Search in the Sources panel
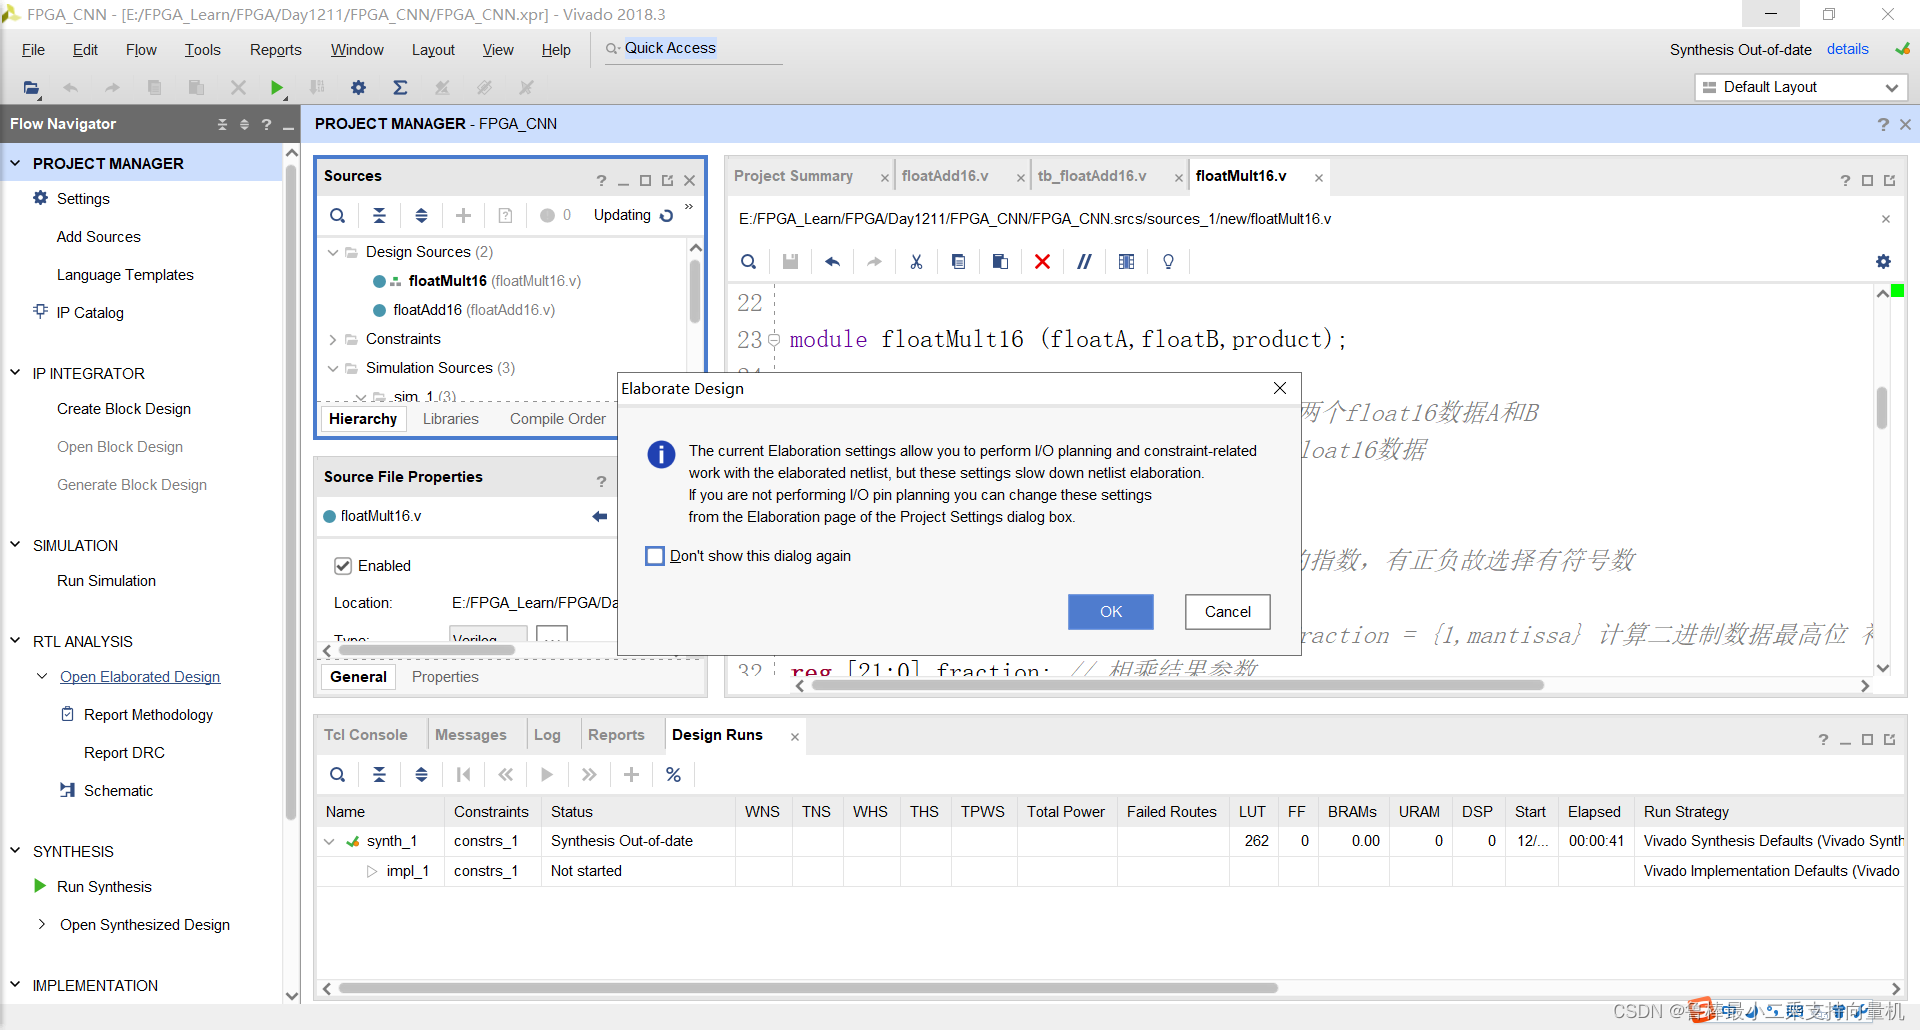Screen dimensions: 1920x1030 coord(338,215)
